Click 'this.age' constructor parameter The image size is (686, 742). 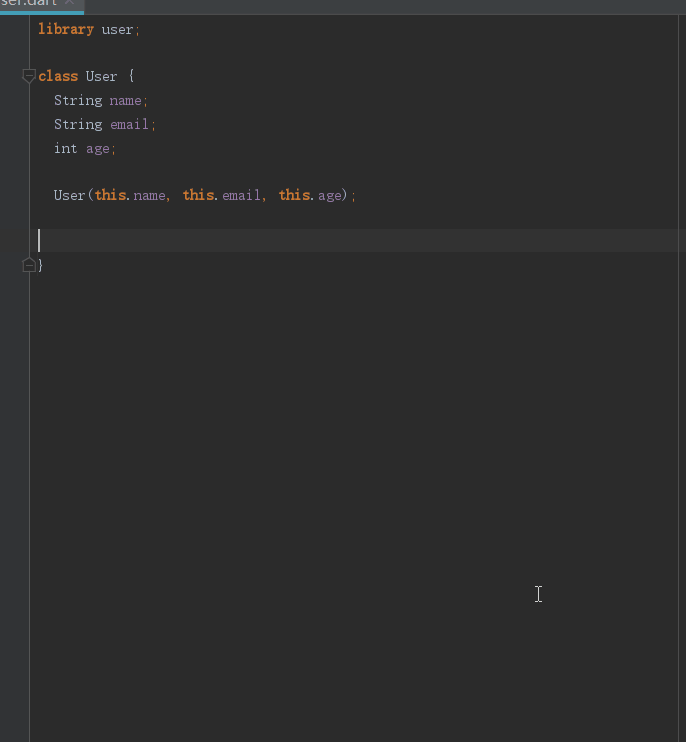click(310, 195)
